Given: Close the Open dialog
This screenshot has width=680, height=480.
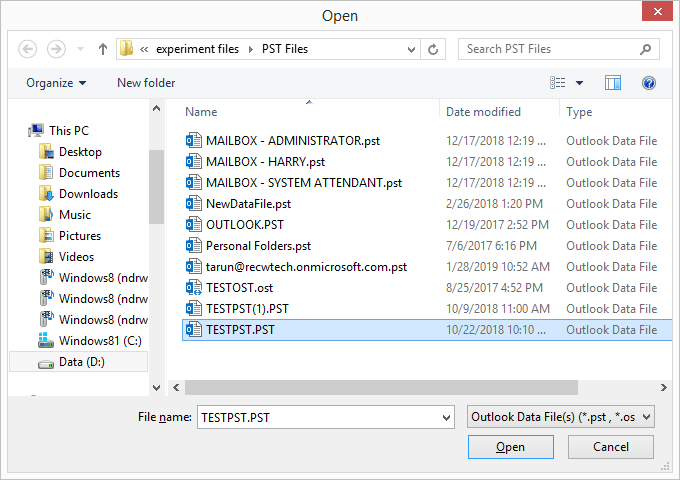Looking at the screenshot, I should (657, 11).
